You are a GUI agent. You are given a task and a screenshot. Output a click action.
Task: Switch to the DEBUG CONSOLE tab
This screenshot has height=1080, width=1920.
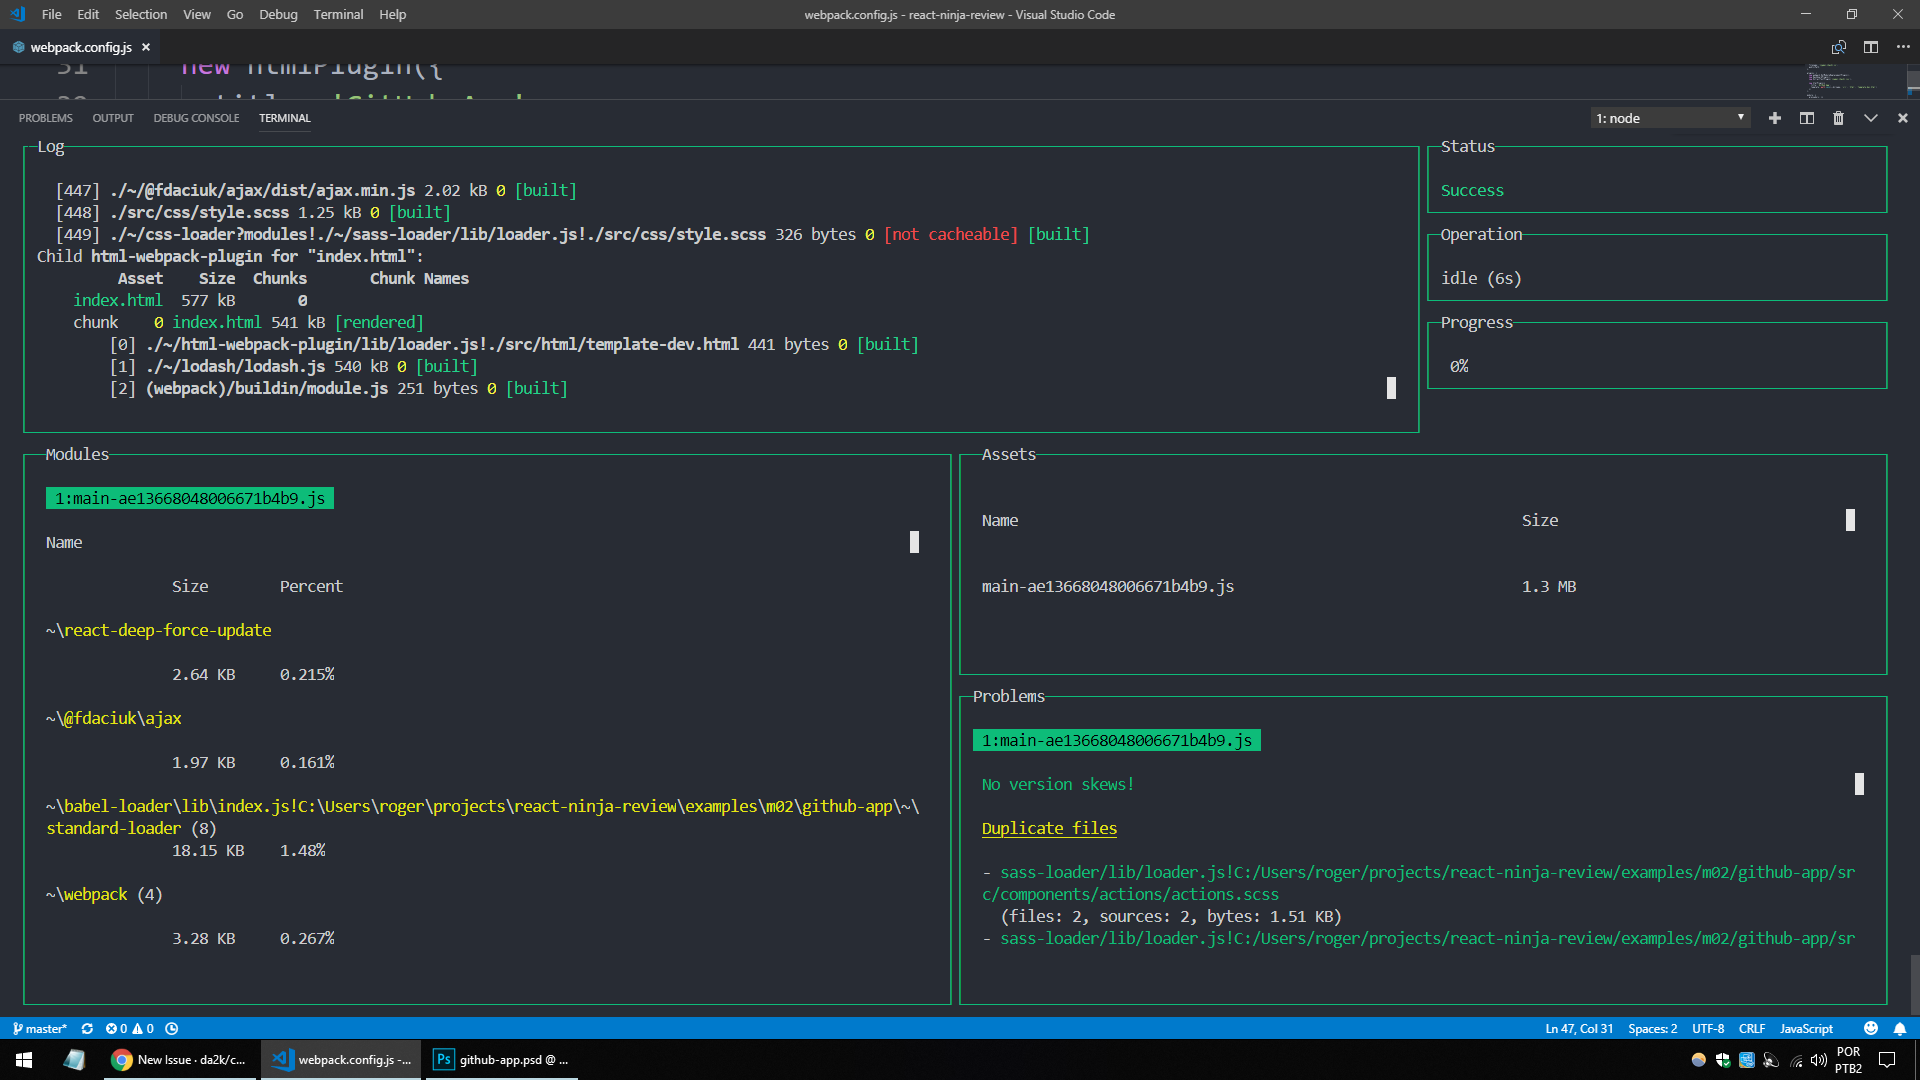tap(196, 118)
